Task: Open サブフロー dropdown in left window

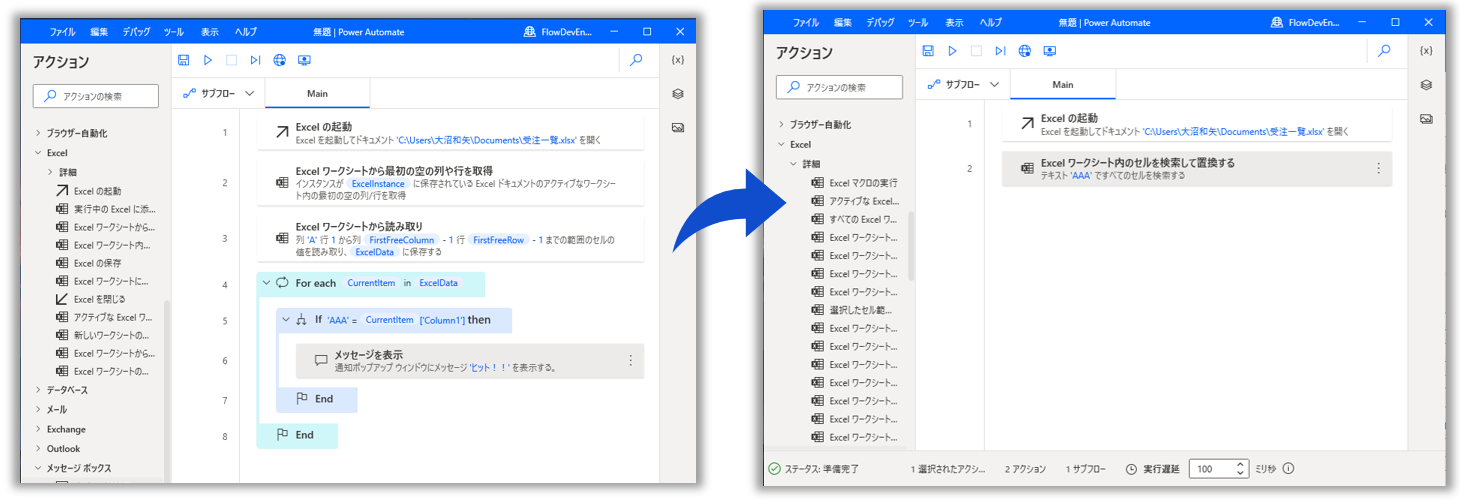Action: pos(218,93)
